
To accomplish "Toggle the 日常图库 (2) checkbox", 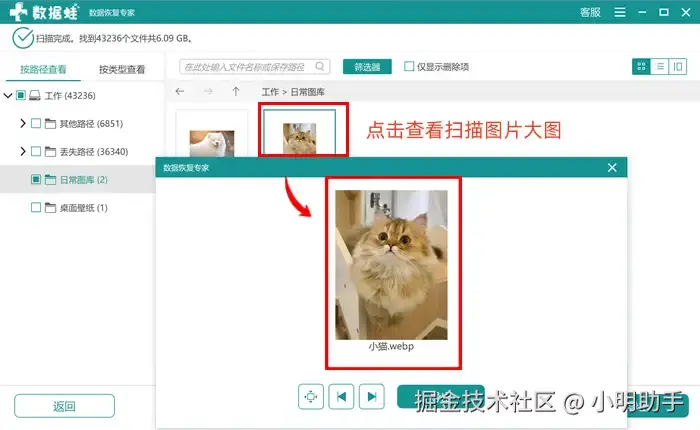I will [36, 180].
